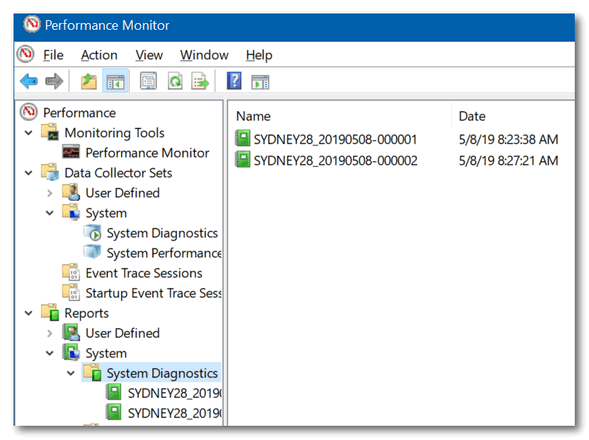
Task: Open the Properties toolbar icon
Action: point(148,81)
